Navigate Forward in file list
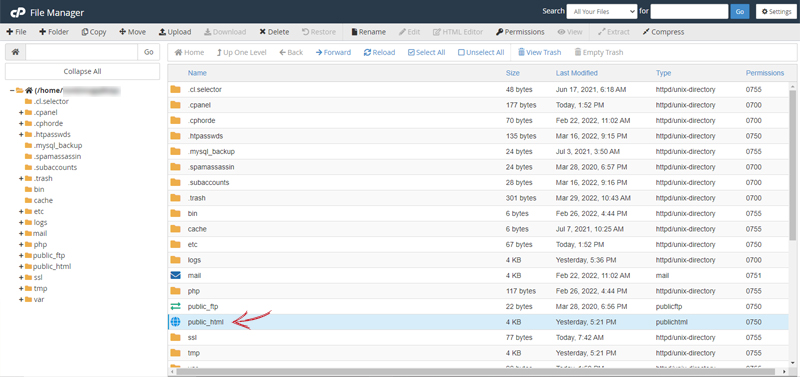This screenshot has width=800, height=377. [333, 52]
